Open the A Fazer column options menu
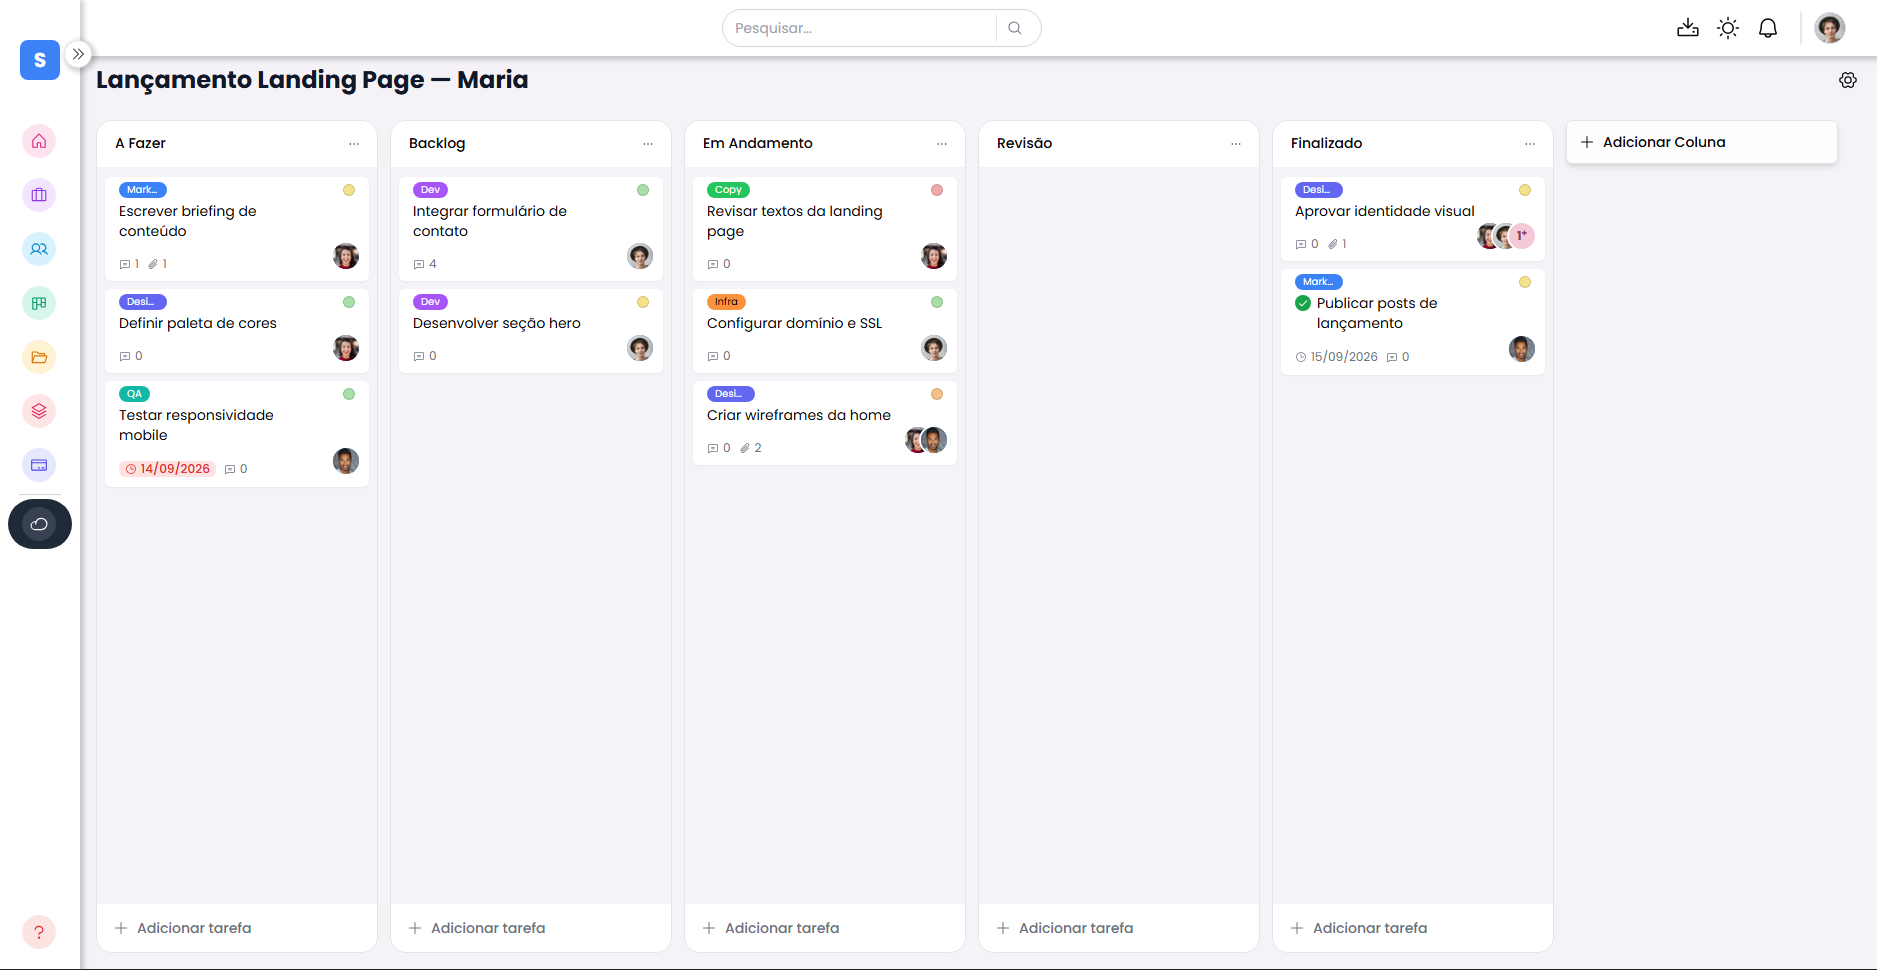Image resolution: width=1877 pixels, height=970 pixels. [354, 144]
